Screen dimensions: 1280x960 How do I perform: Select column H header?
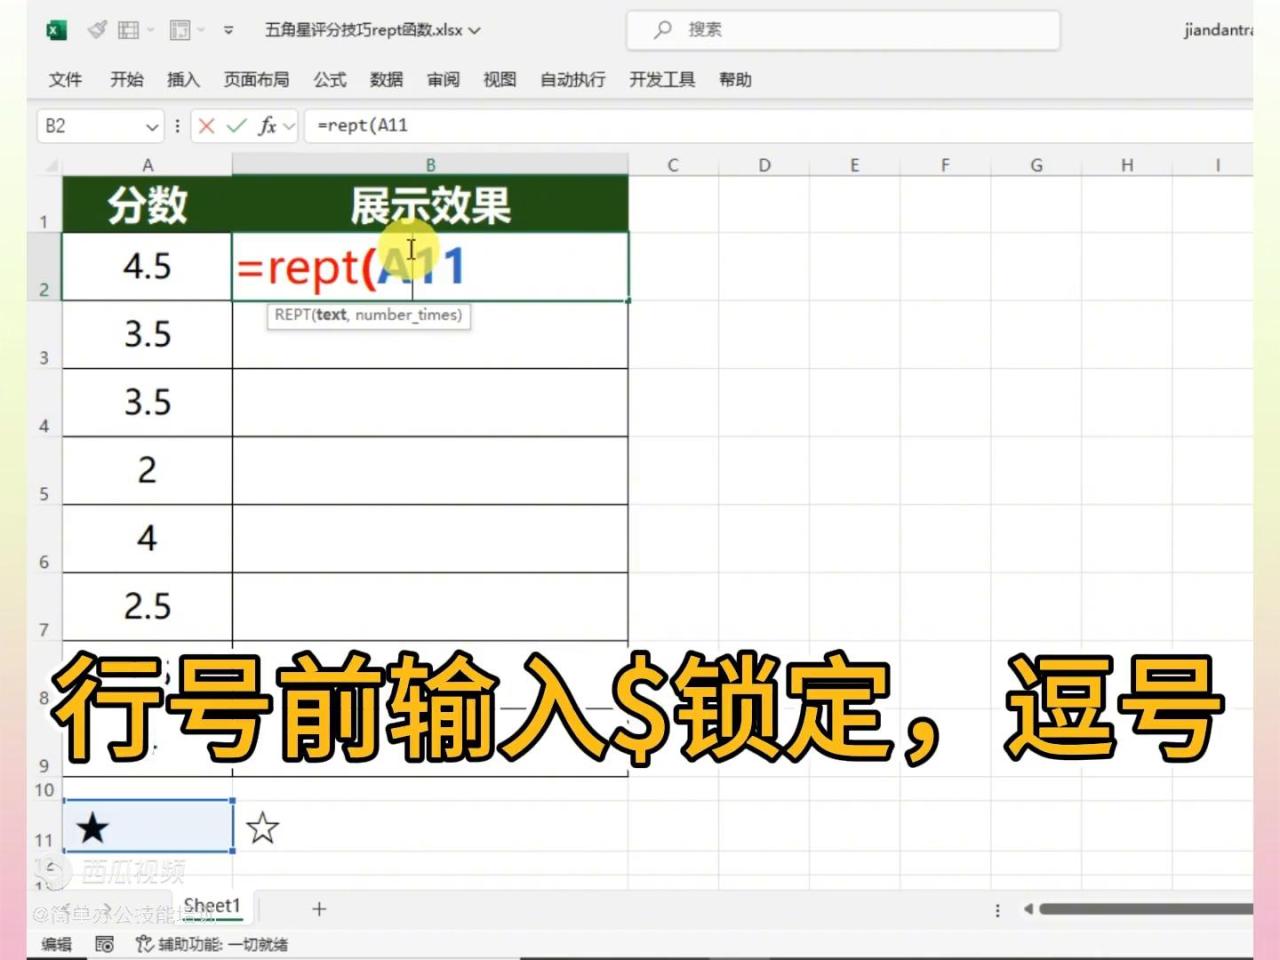(1127, 165)
